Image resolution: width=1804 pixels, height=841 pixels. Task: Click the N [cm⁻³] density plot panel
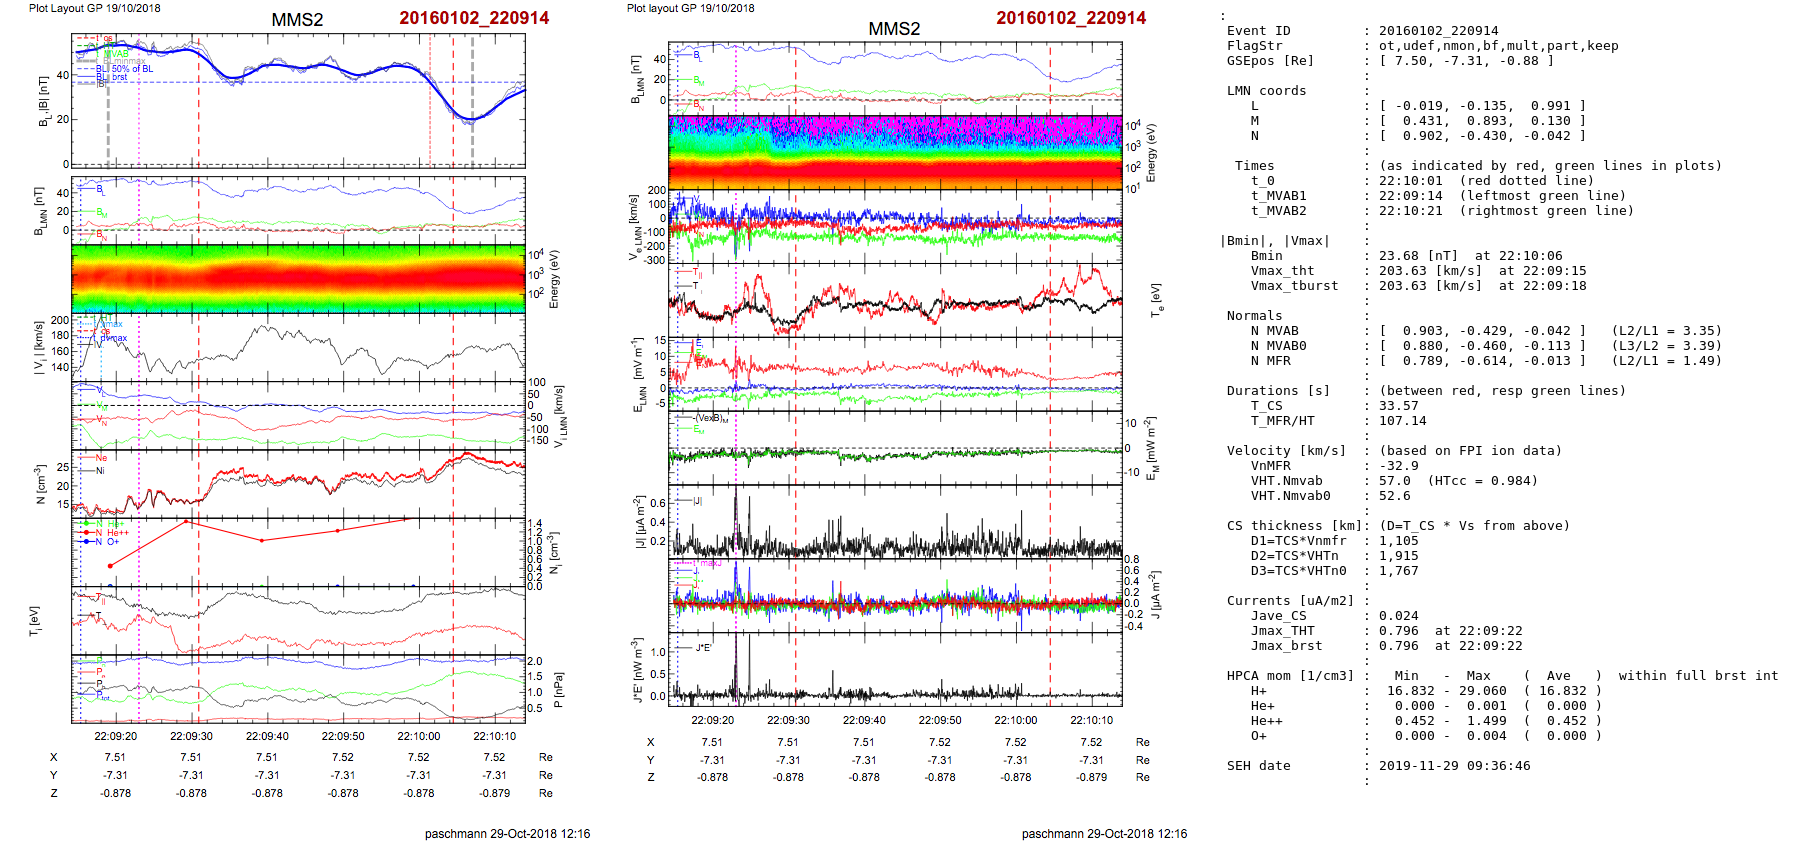point(298,482)
